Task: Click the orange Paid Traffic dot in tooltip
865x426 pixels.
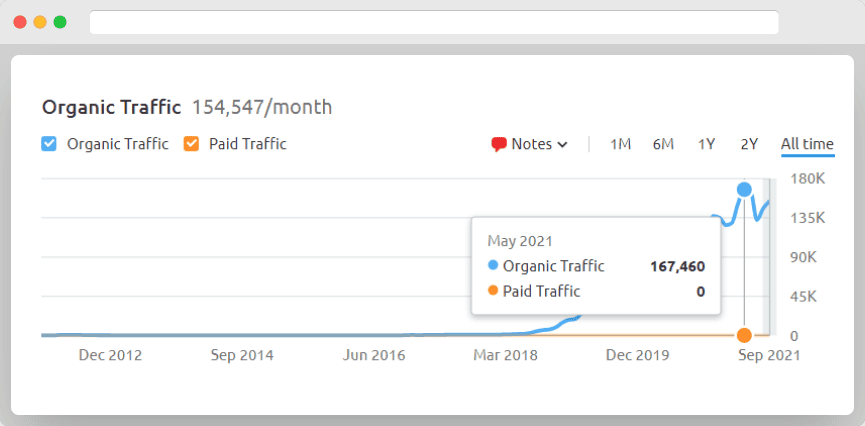Action: click(492, 292)
